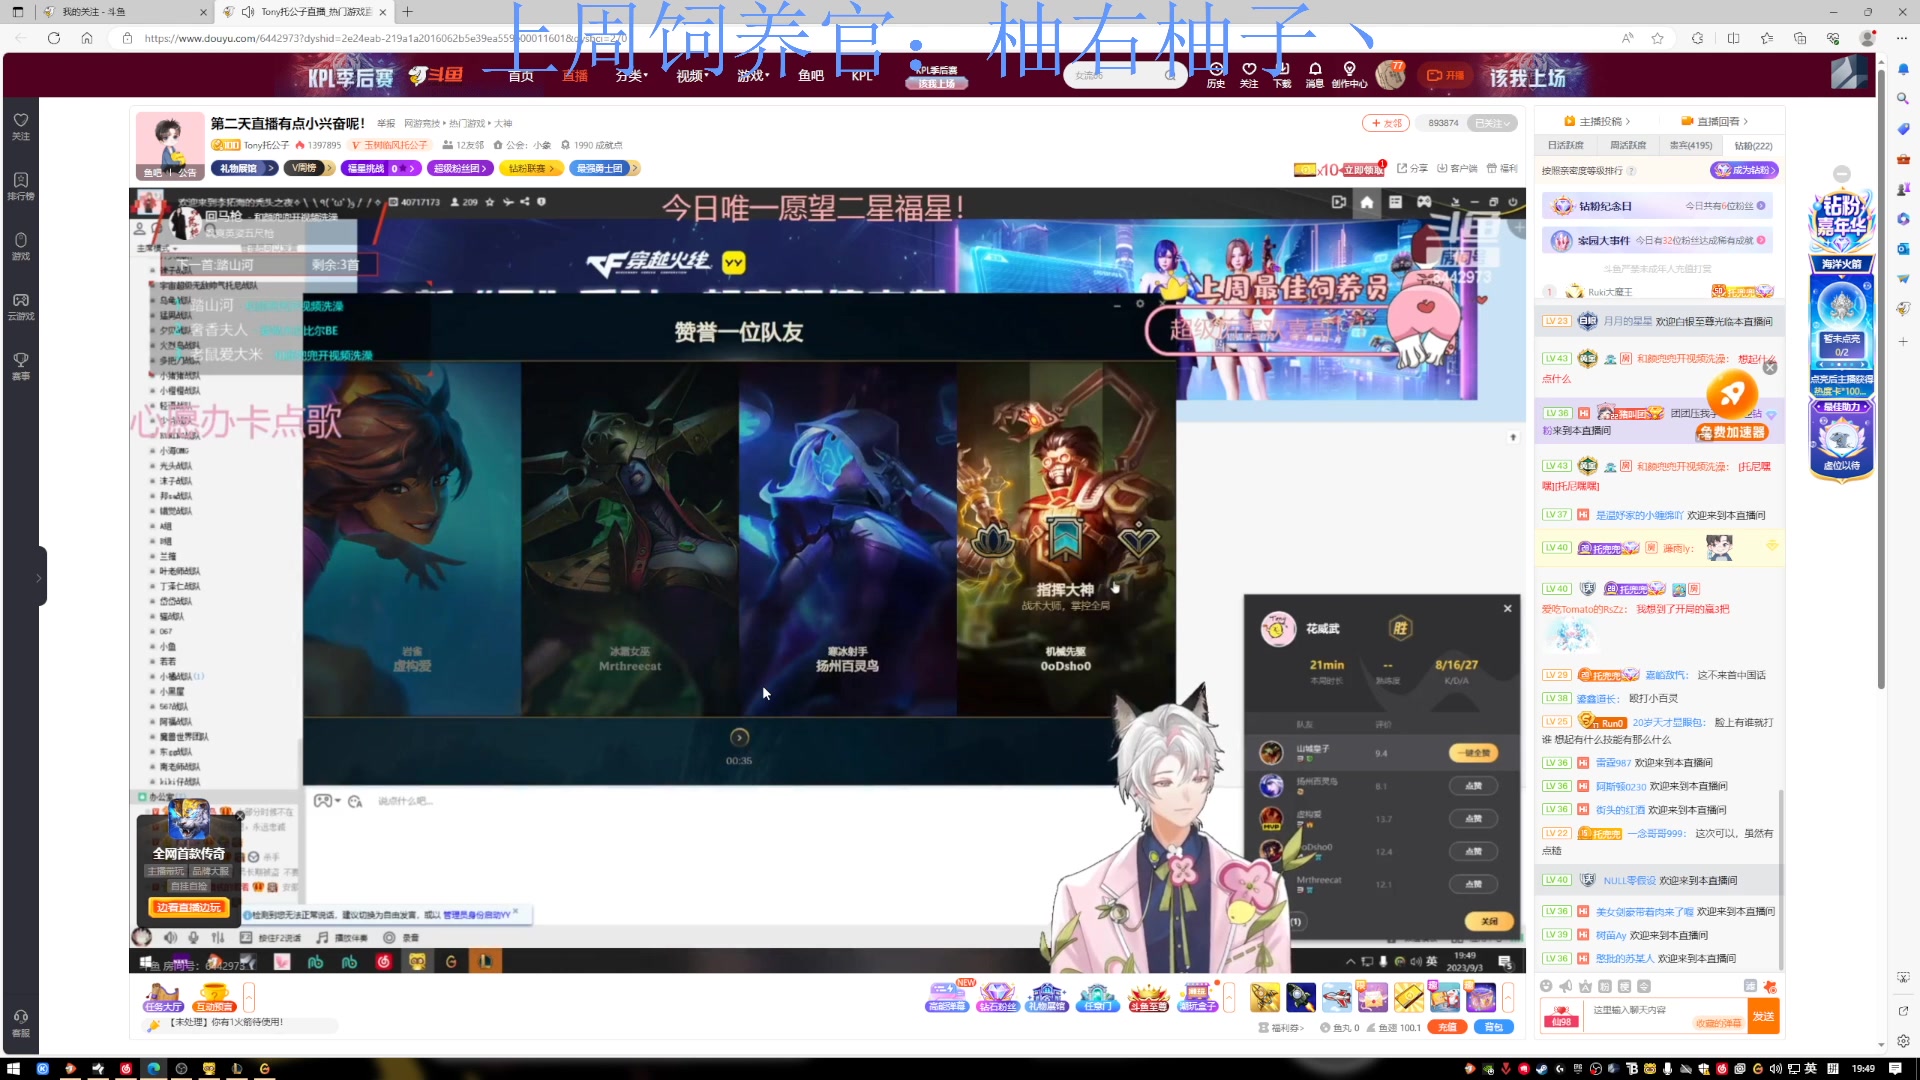Viewport: 1920px width, 1080px height.
Task: Open the 礼物展馆 badge under streamer name
Action: click(x=244, y=168)
